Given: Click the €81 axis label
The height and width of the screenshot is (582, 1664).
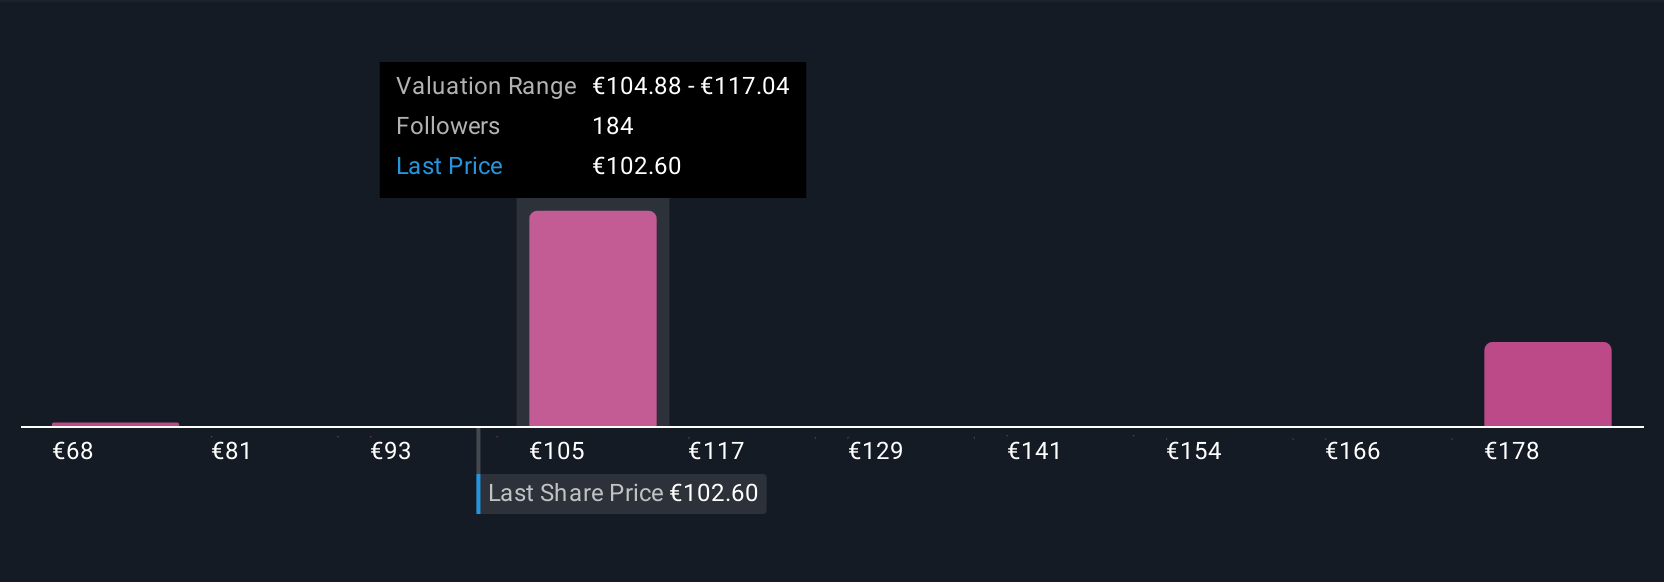Looking at the screenshot, I should pyautogui.click(x=231, y=451).
